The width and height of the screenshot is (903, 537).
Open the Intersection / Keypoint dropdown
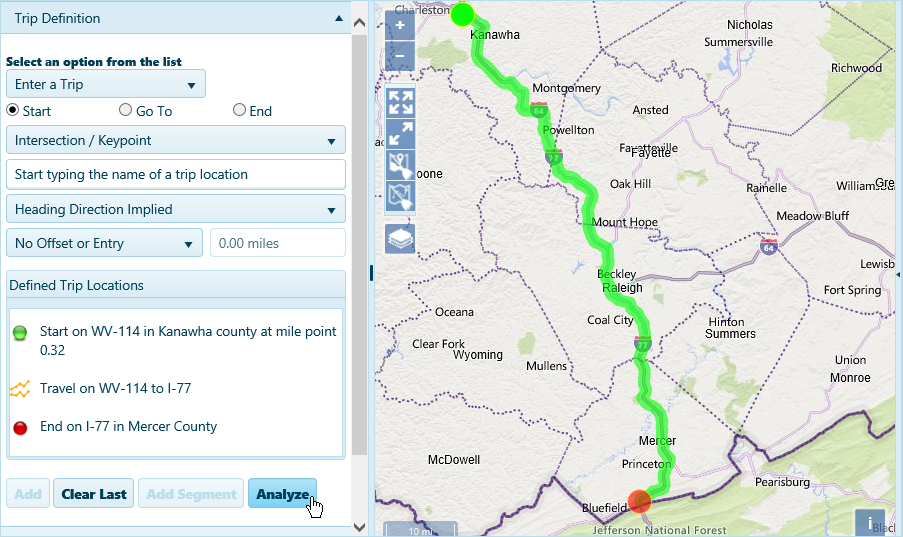pyautogui.click(x=176, y=141)
